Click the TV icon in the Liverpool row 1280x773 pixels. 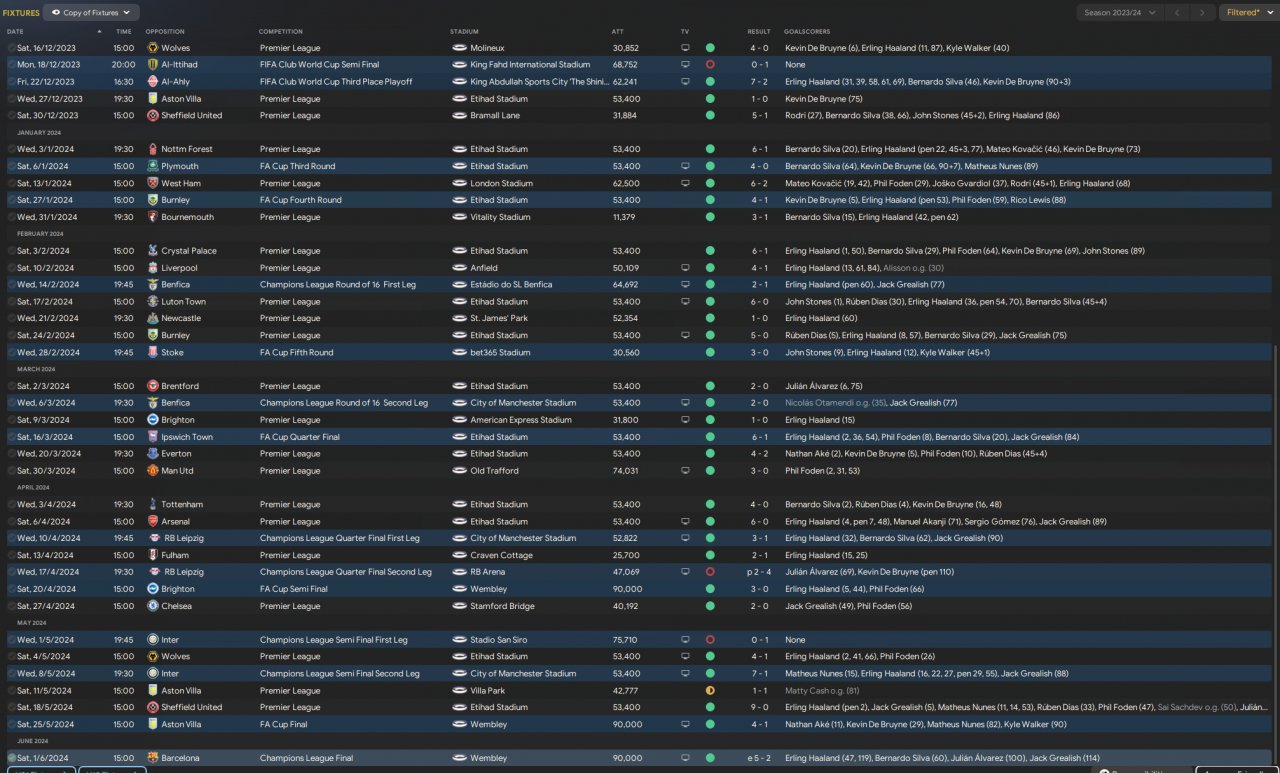coord(685,268)
